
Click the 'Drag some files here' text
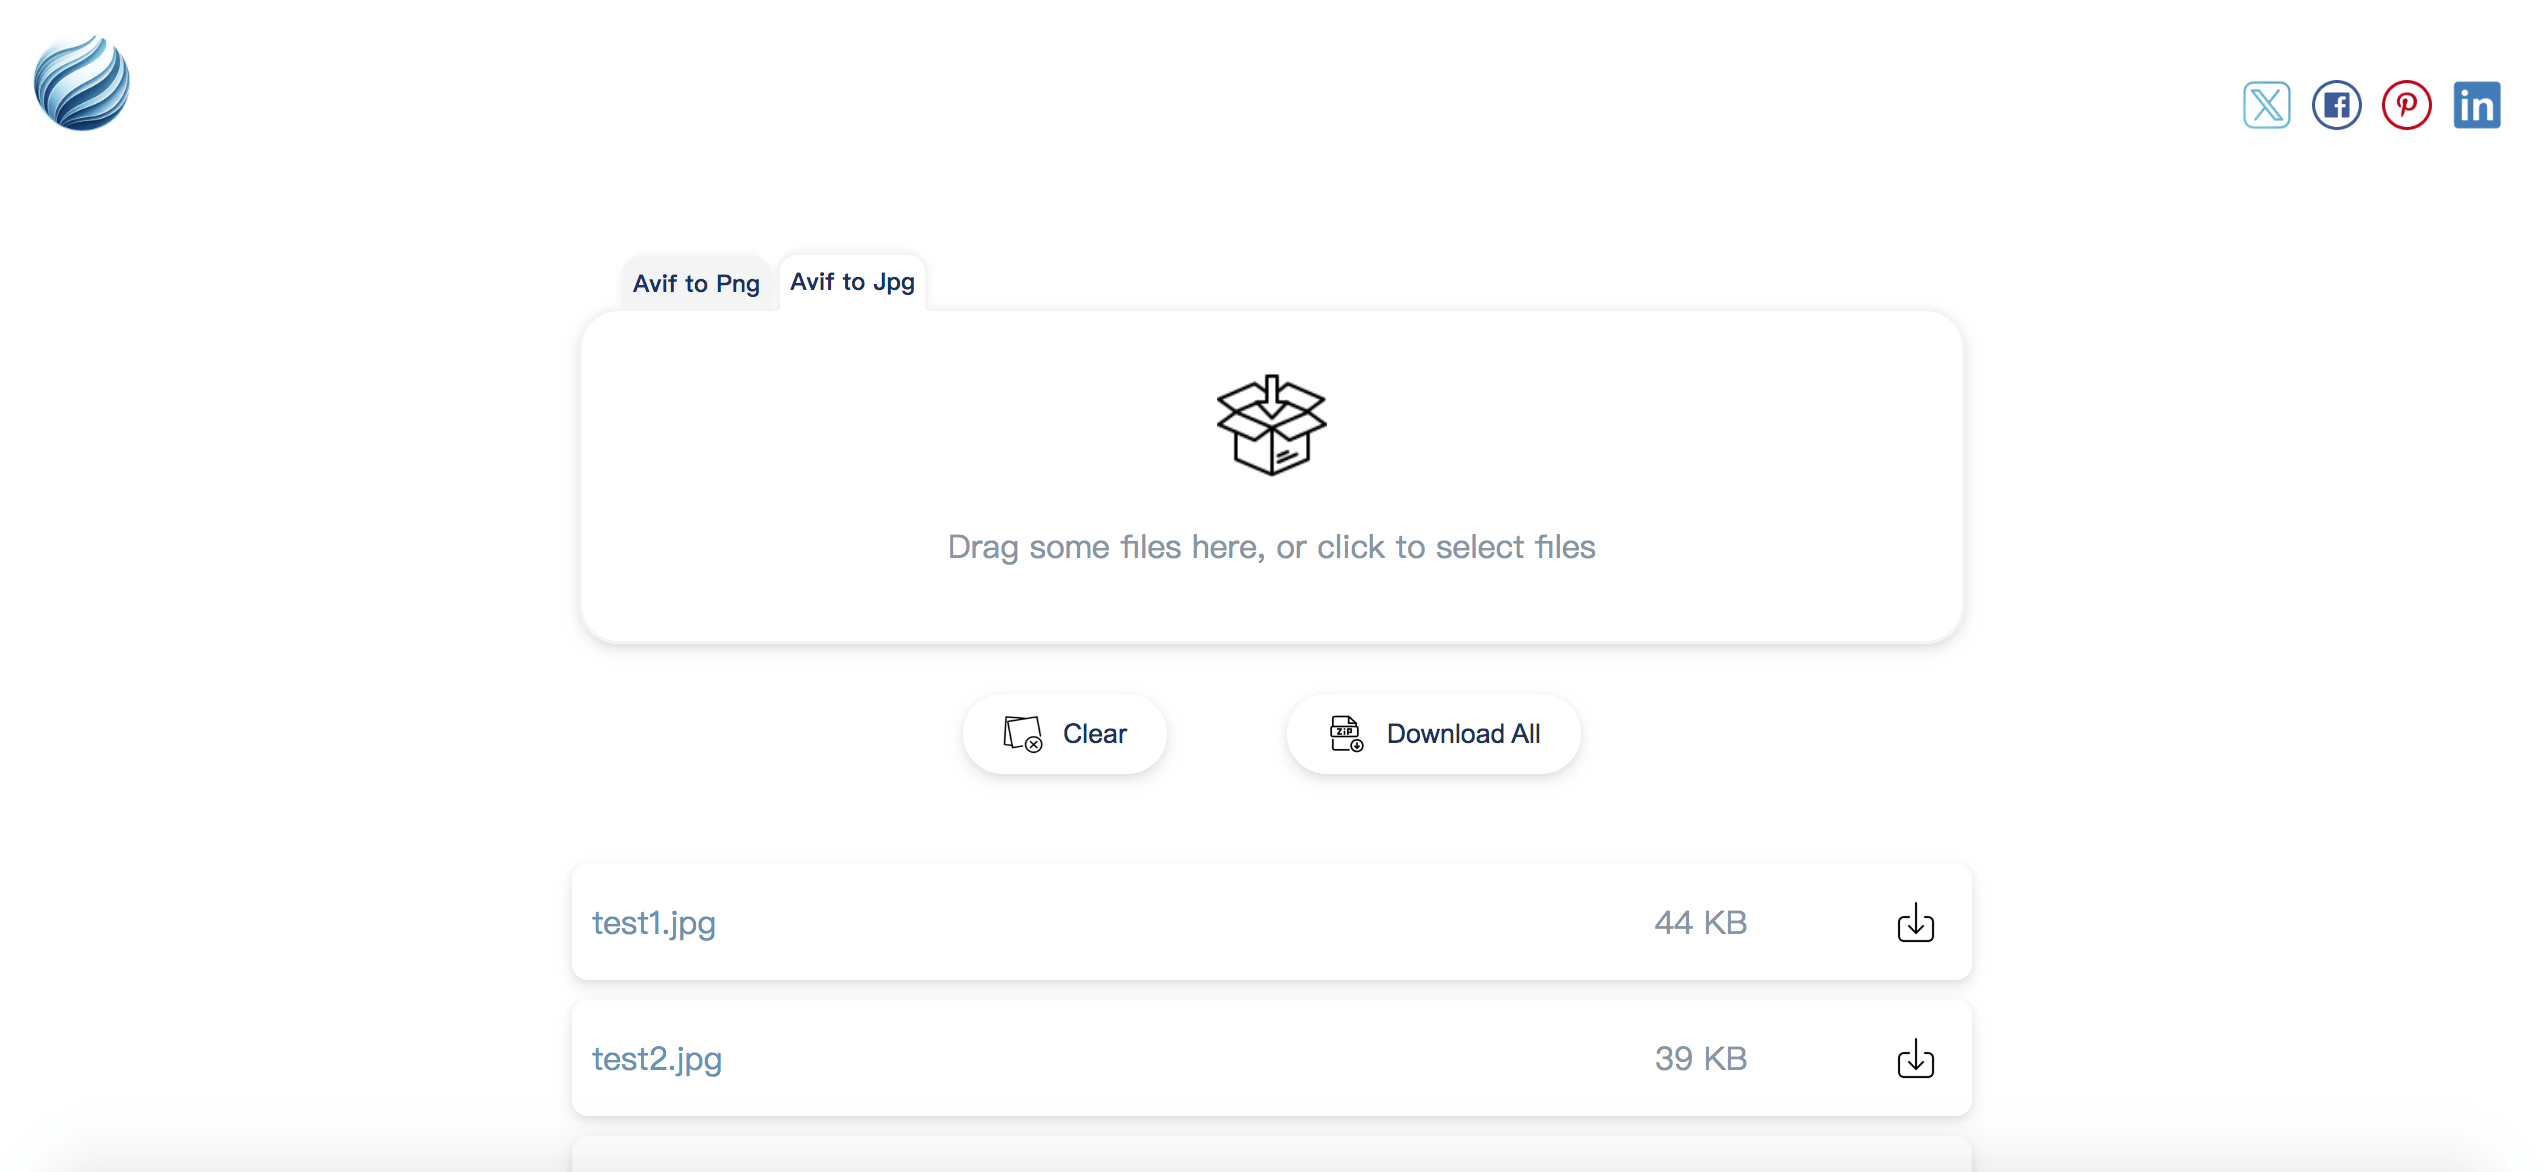click(1271, 547)
